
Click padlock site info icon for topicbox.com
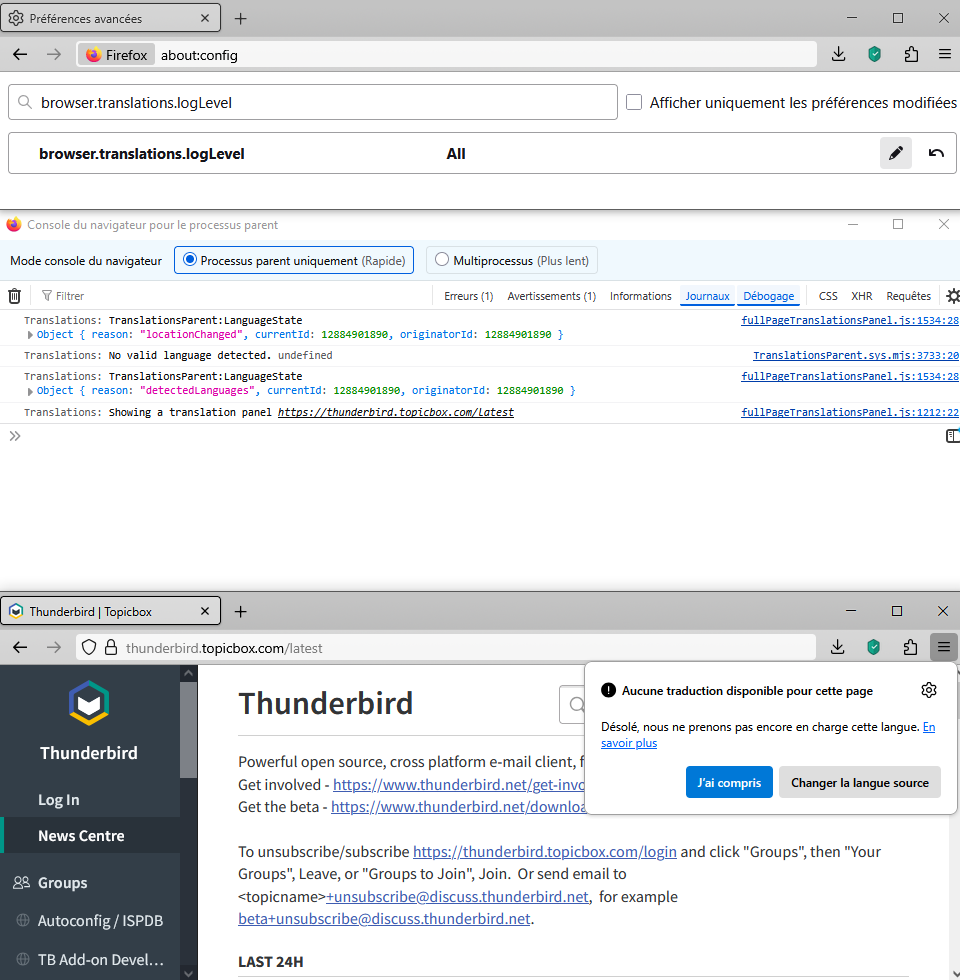[x=111, y=648]
